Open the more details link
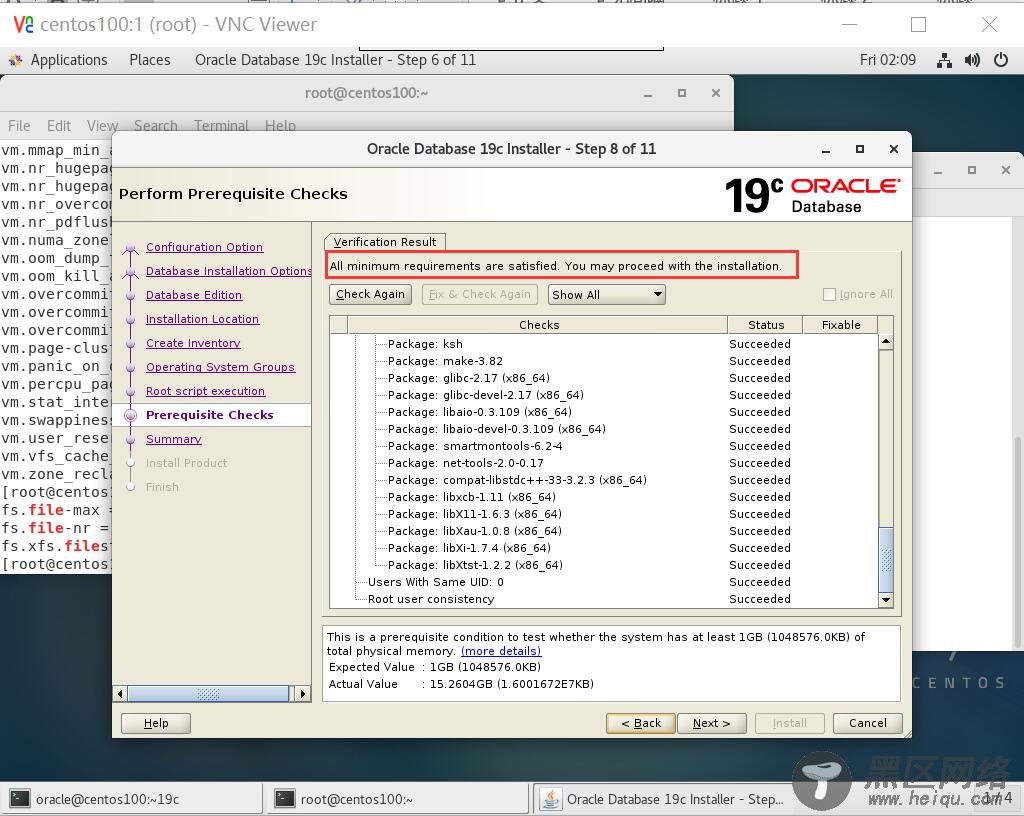 coord(501,651)
